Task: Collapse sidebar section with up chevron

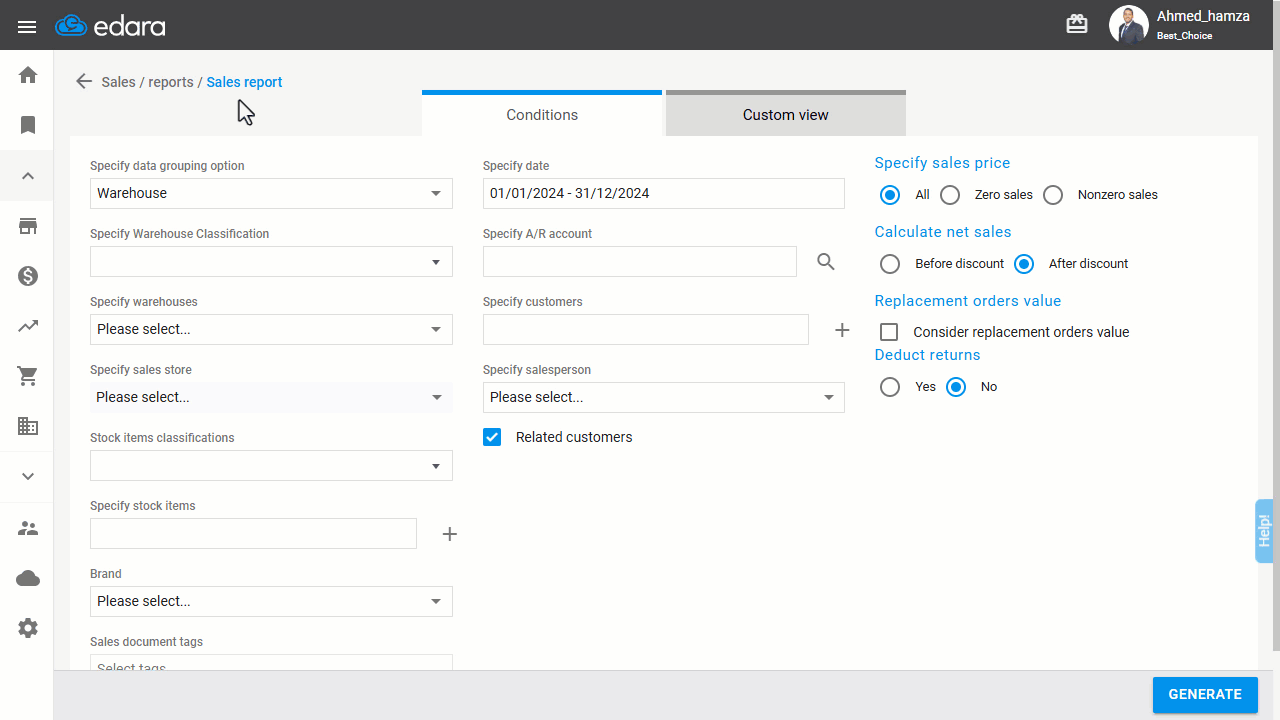Action: [28, 176]
